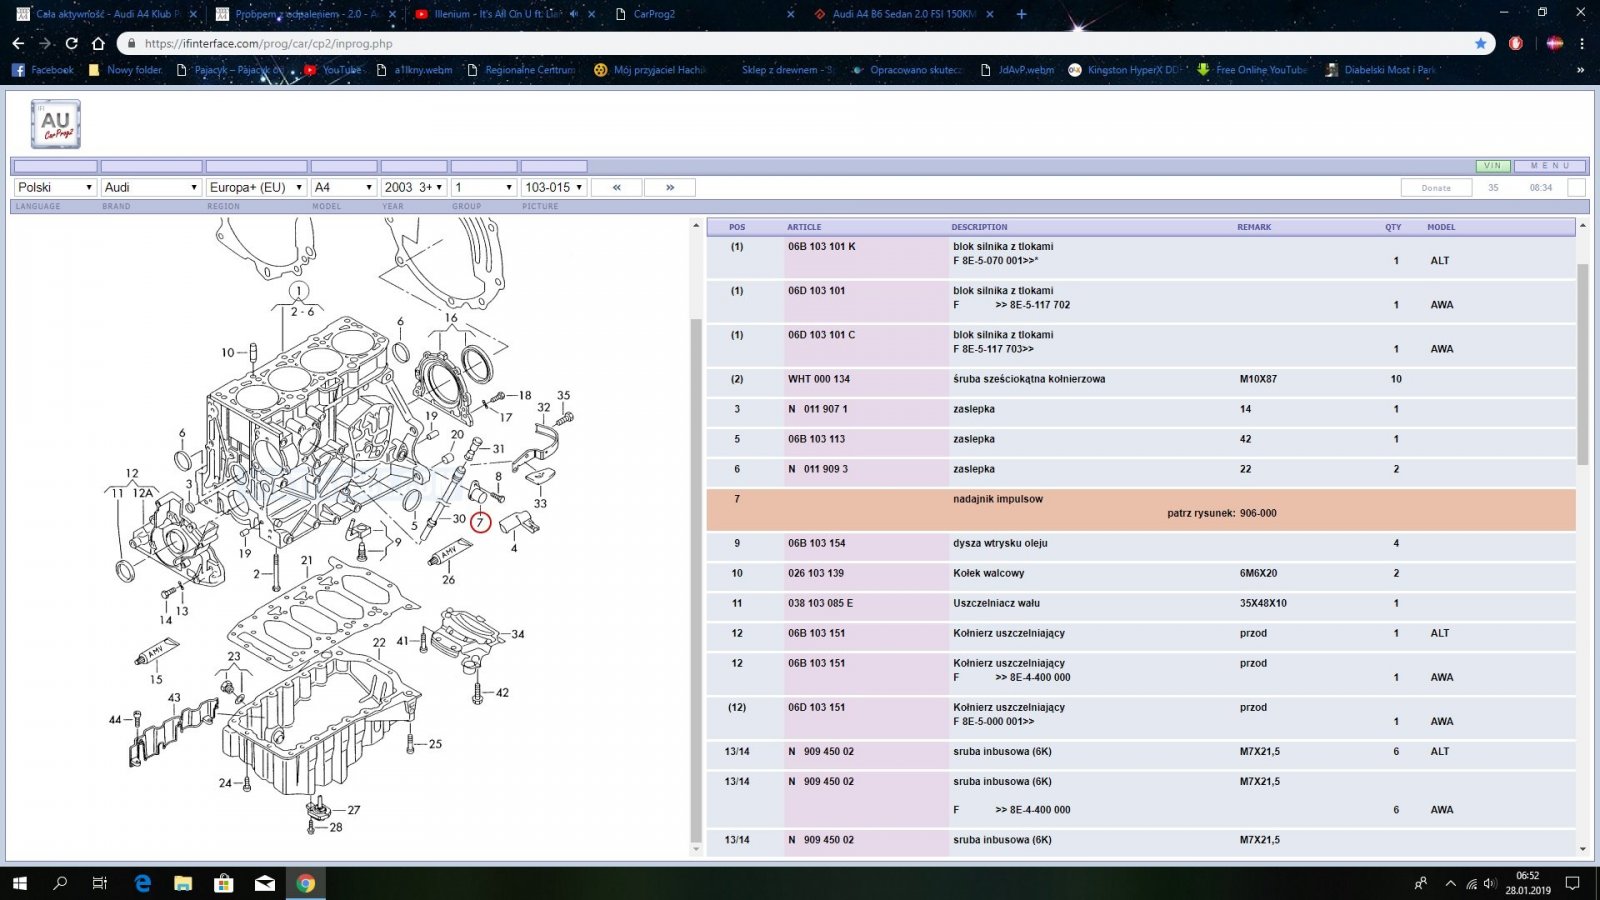This screenshot has height=900, width=1600.
Task: Click the Chrome icon on the taskbar
Action: coord(306,883)
